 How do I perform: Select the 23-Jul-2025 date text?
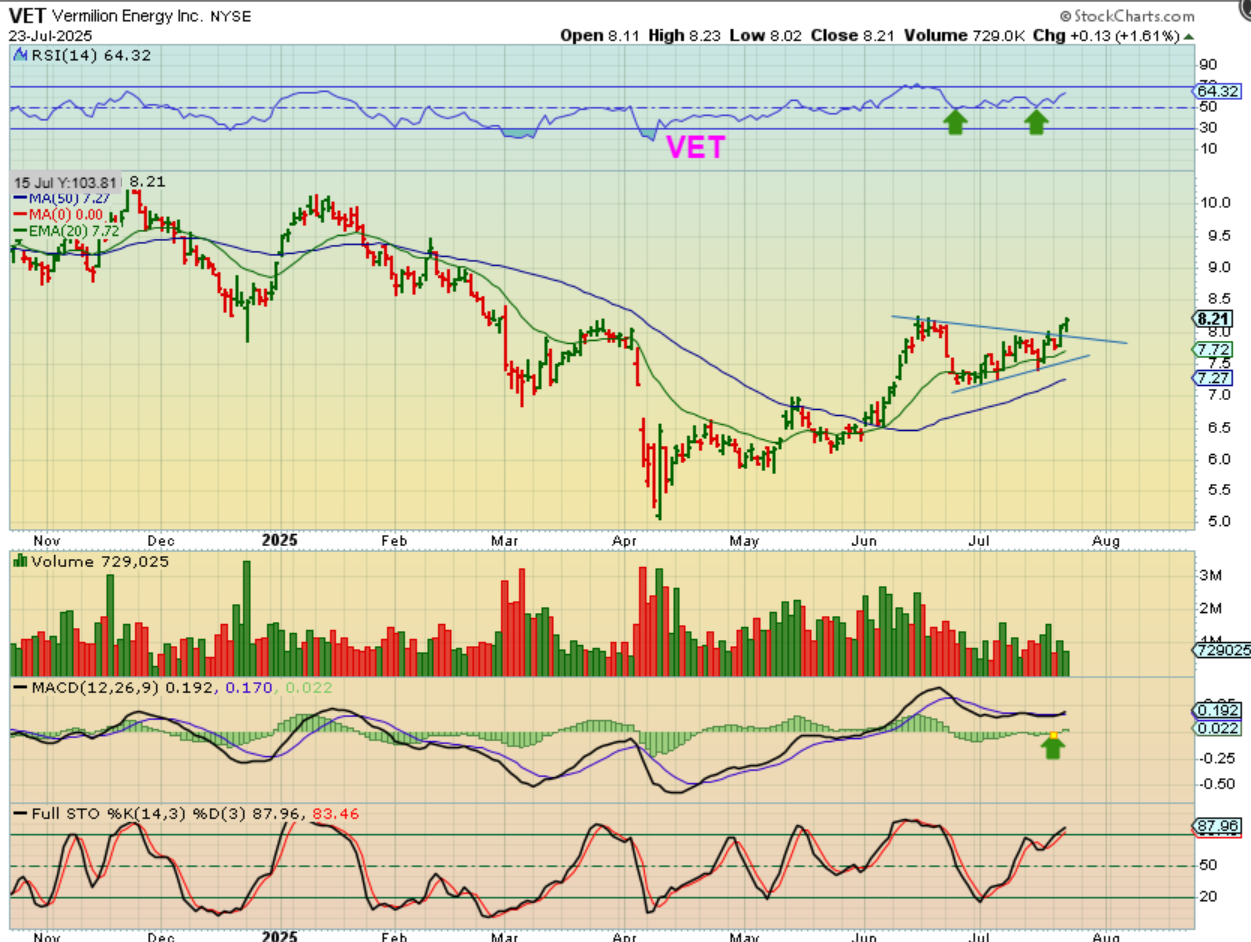click(x=50, y=35)
